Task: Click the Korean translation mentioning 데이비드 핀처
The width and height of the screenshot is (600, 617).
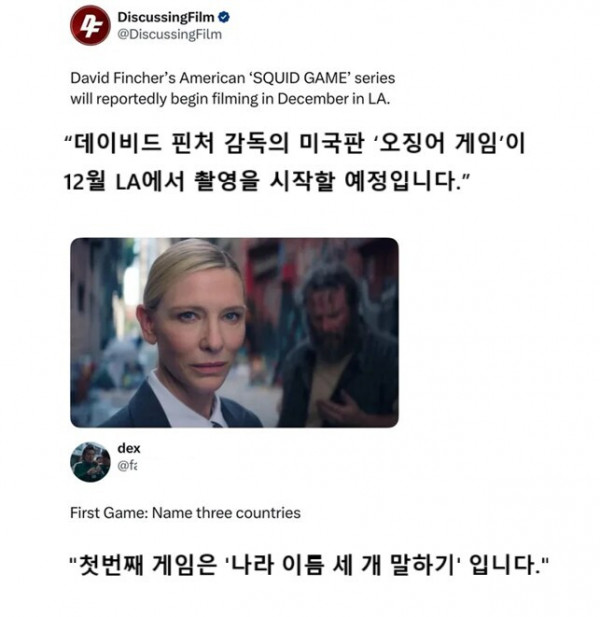Action: 295,143
